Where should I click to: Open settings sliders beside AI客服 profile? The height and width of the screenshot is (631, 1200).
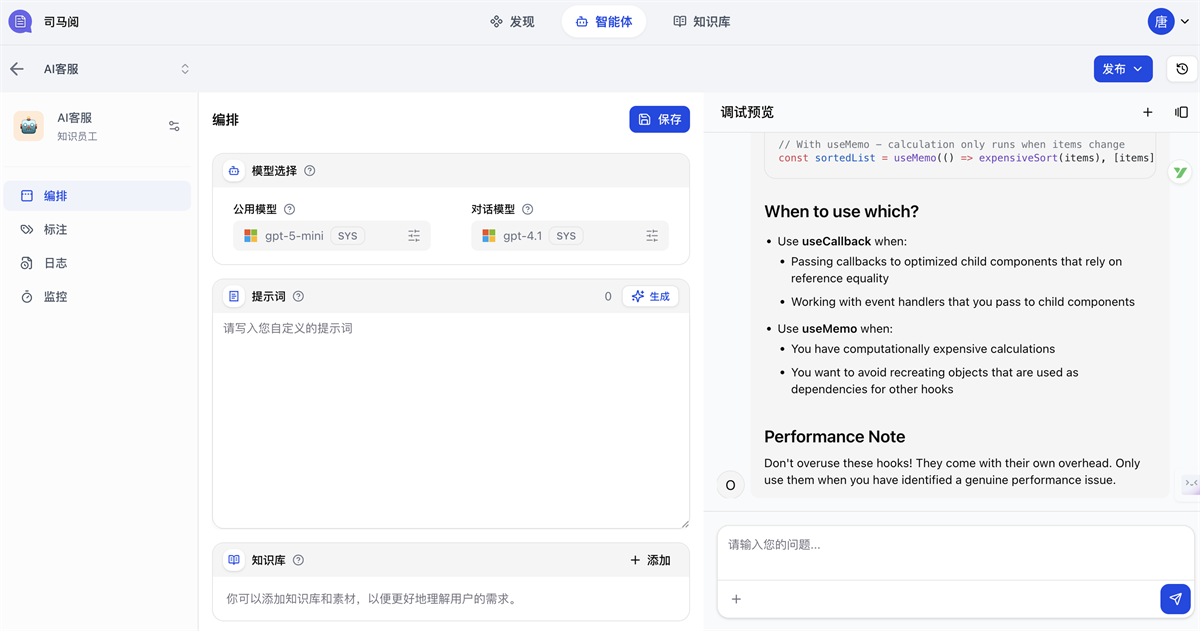tap(174, 126)
